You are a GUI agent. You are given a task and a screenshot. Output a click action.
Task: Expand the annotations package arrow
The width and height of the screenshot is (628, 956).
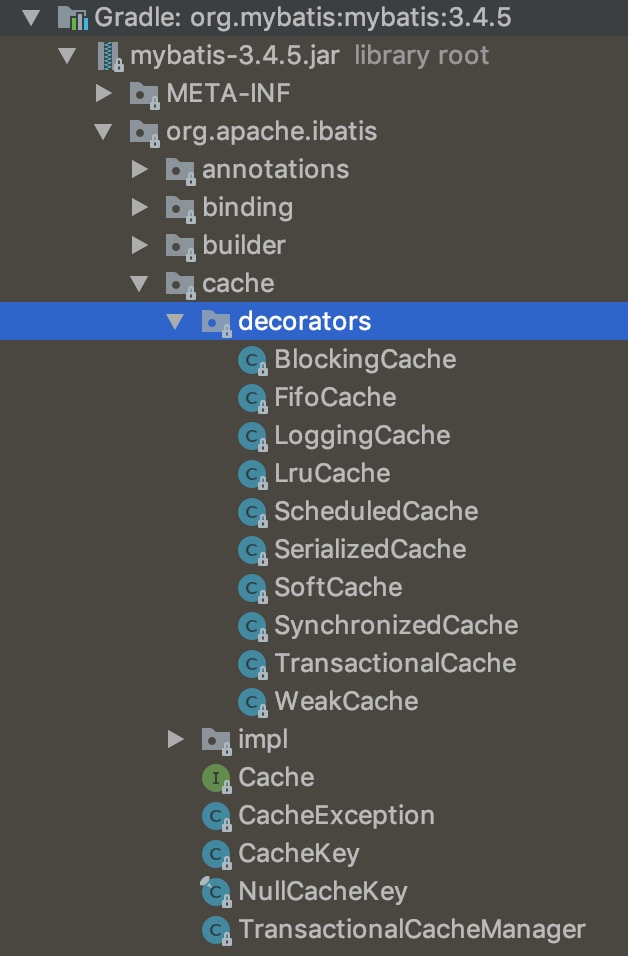tap(139, 170)
